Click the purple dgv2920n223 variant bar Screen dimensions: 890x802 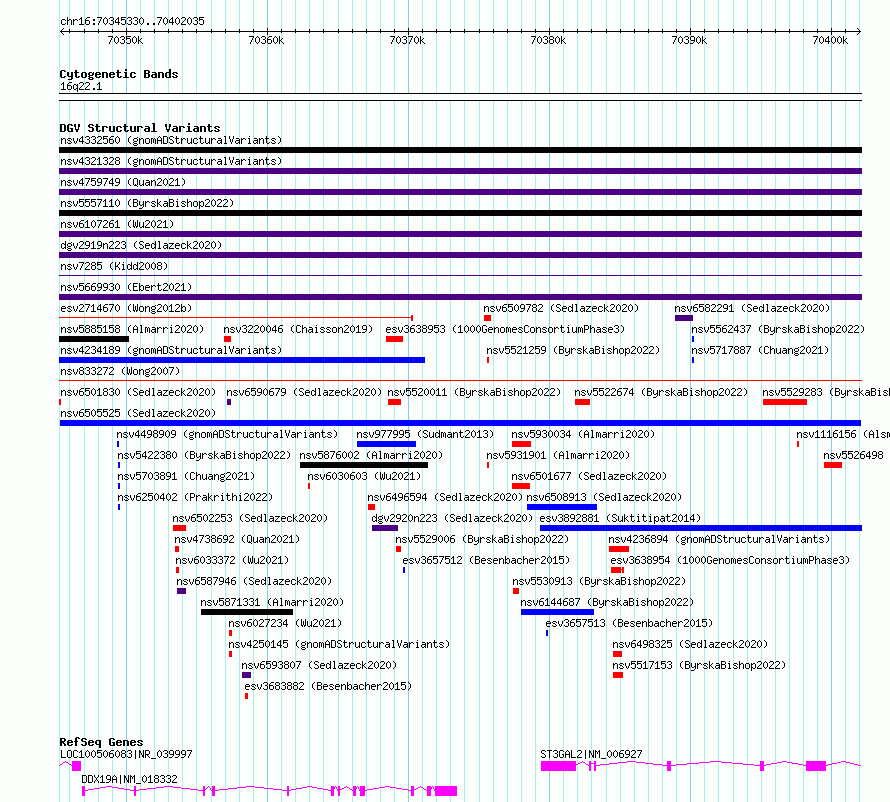click(x=385, y=528)
